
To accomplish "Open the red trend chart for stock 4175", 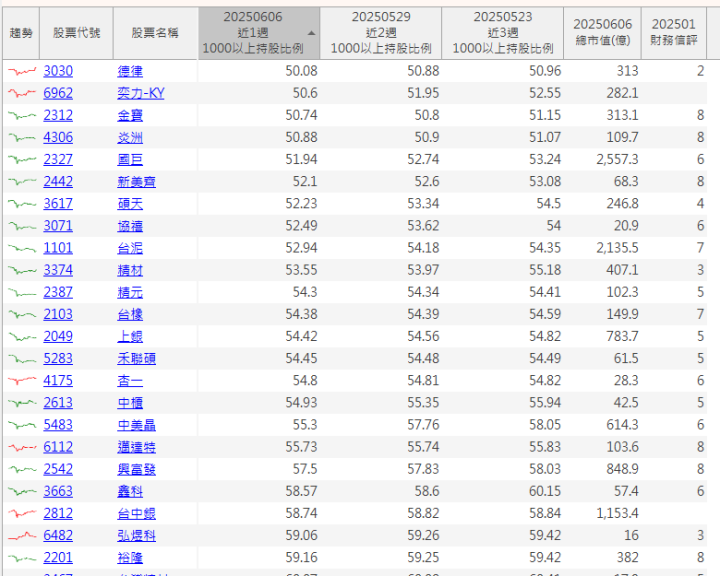I will [x=22, y=380].
